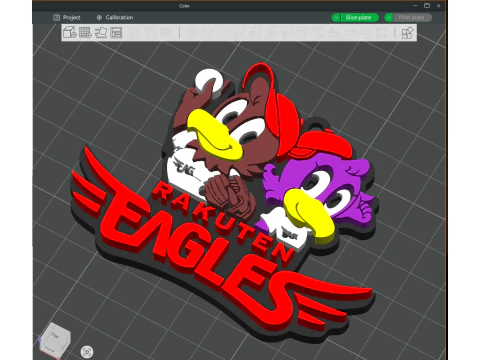Expand the Slice plate dropdown arrow
Viewport: 480px width, 360px height.
coord(336,18)
